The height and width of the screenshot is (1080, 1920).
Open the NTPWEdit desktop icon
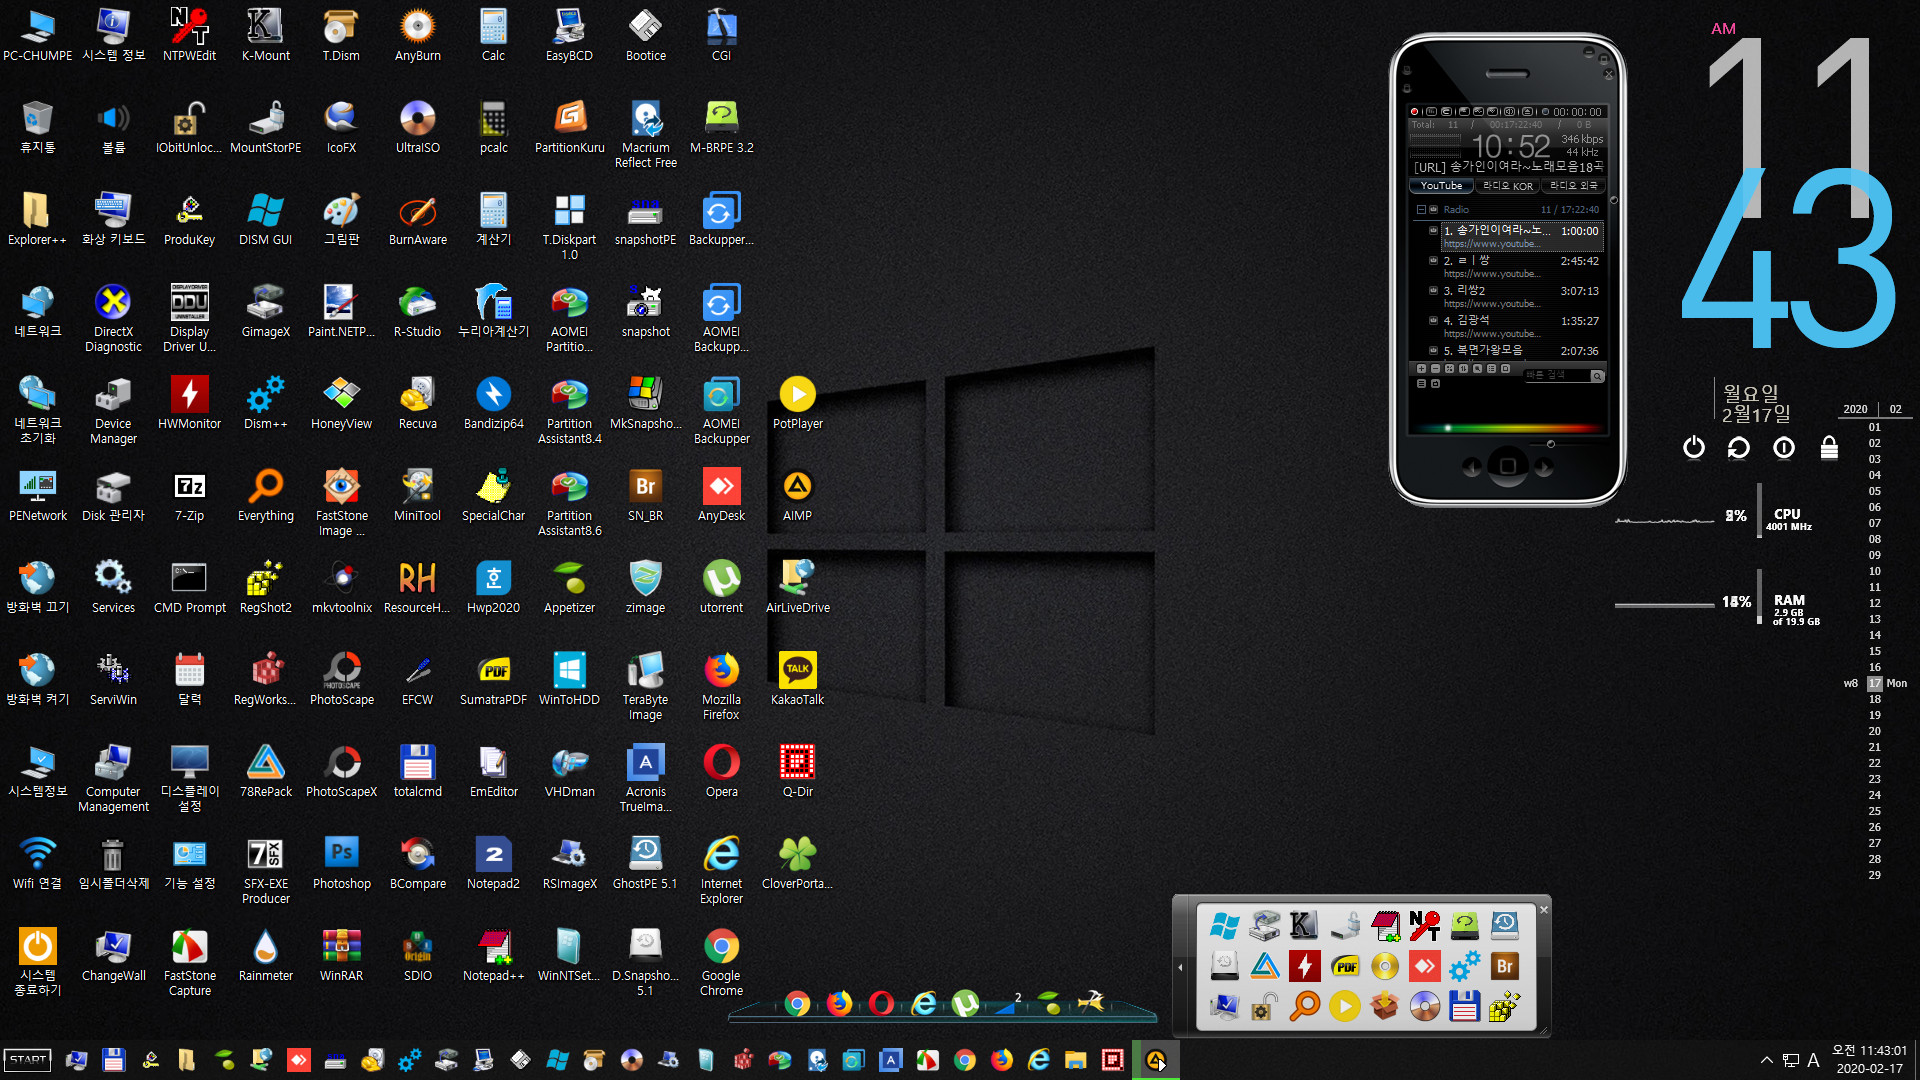pyautogui.click(x=189, y=36)
